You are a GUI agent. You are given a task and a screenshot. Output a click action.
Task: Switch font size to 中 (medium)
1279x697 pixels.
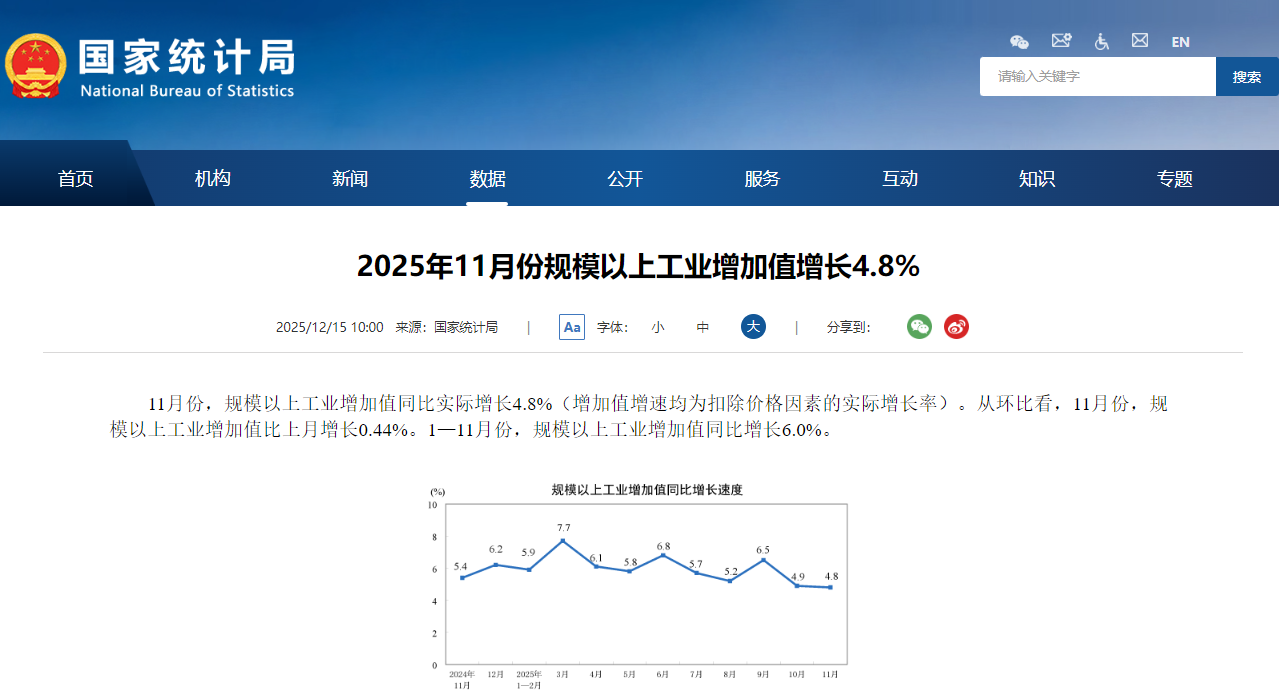(x=702, y=327)
